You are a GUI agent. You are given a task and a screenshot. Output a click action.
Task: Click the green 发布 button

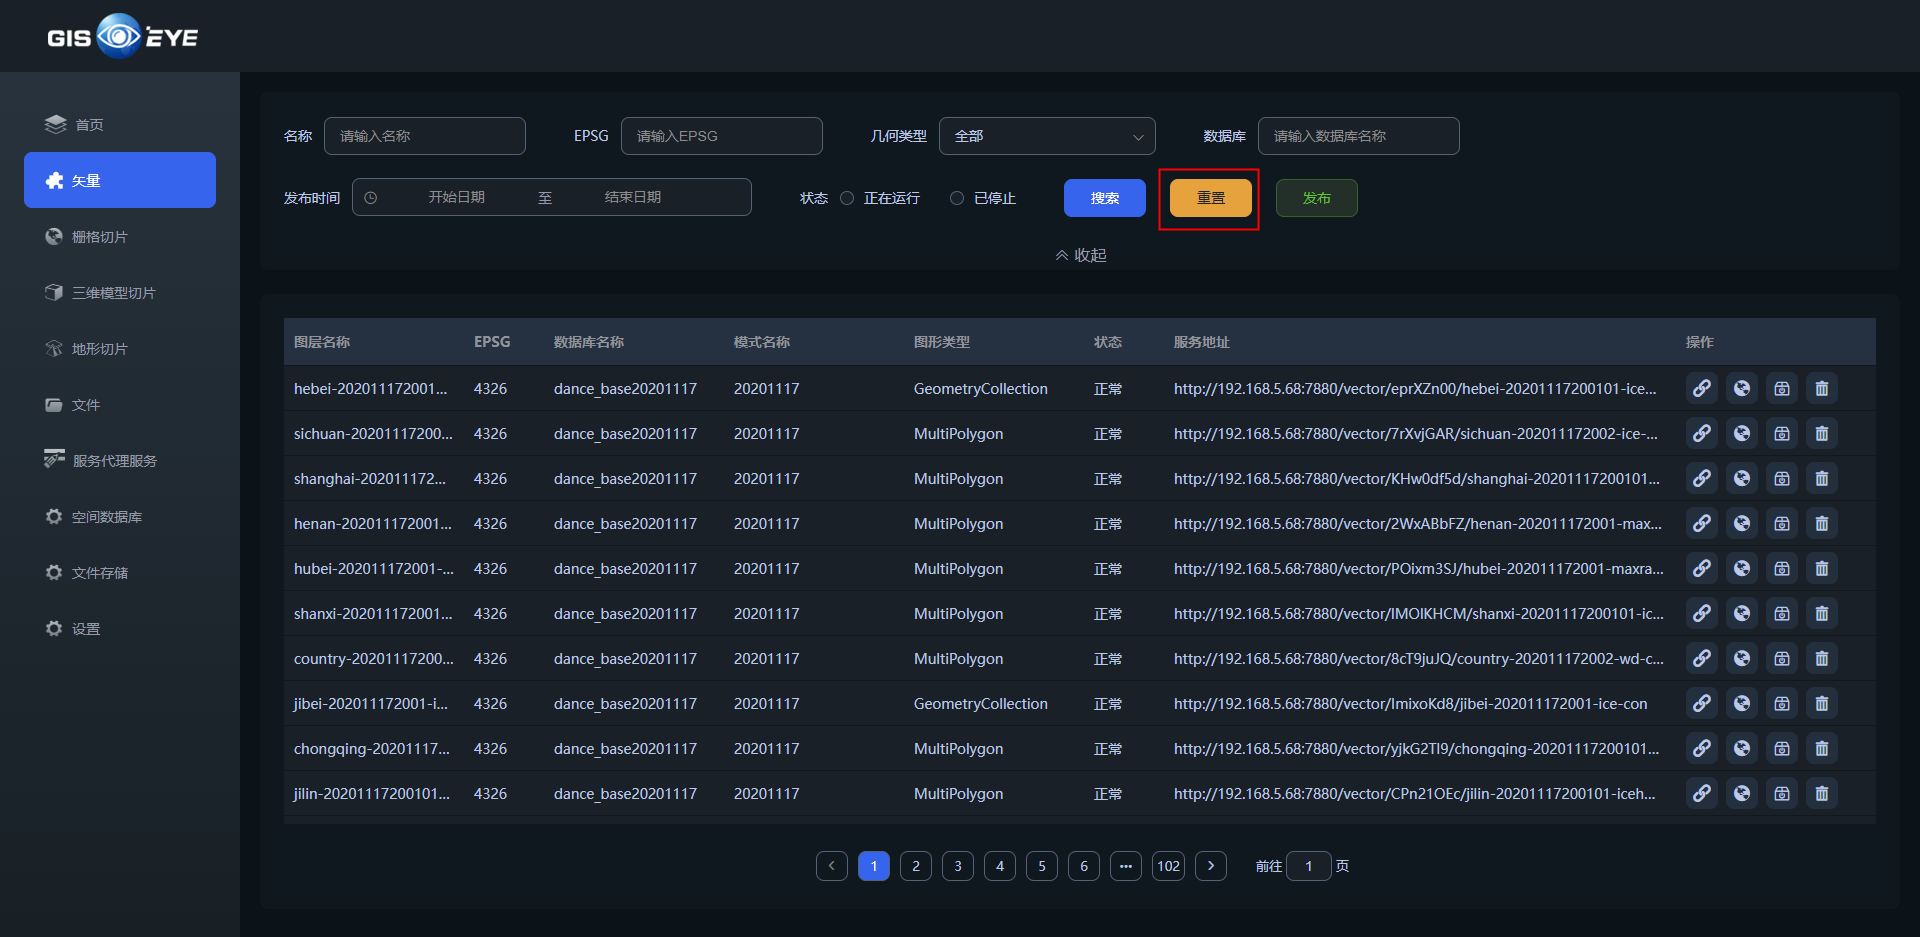tap(1317, 198)
